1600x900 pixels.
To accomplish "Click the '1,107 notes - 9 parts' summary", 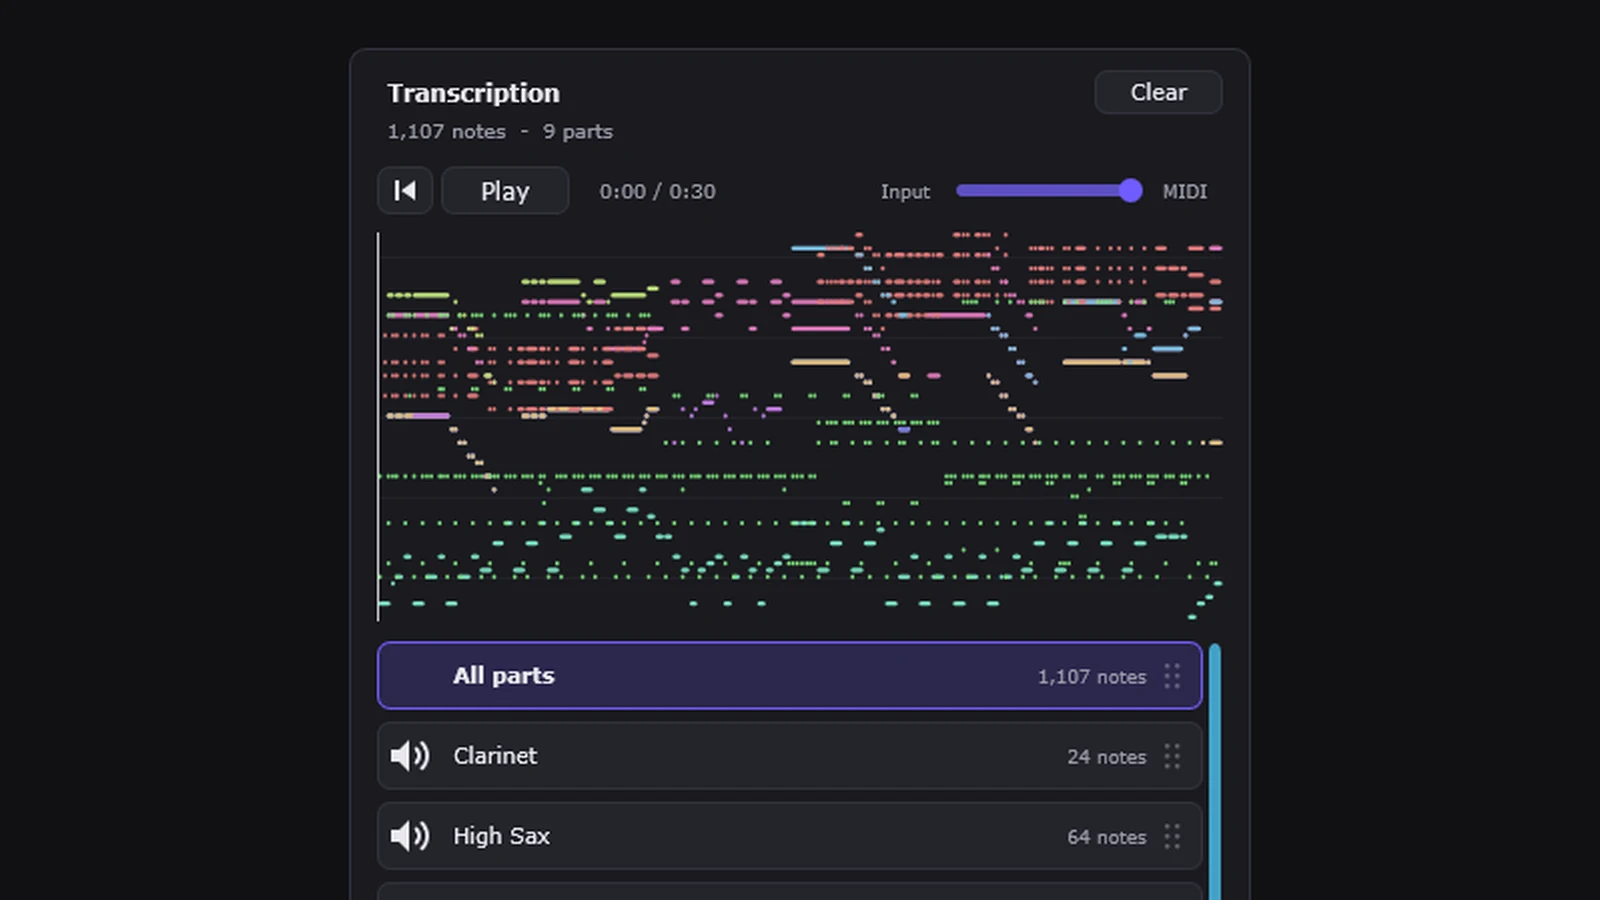I will point(500,132).
